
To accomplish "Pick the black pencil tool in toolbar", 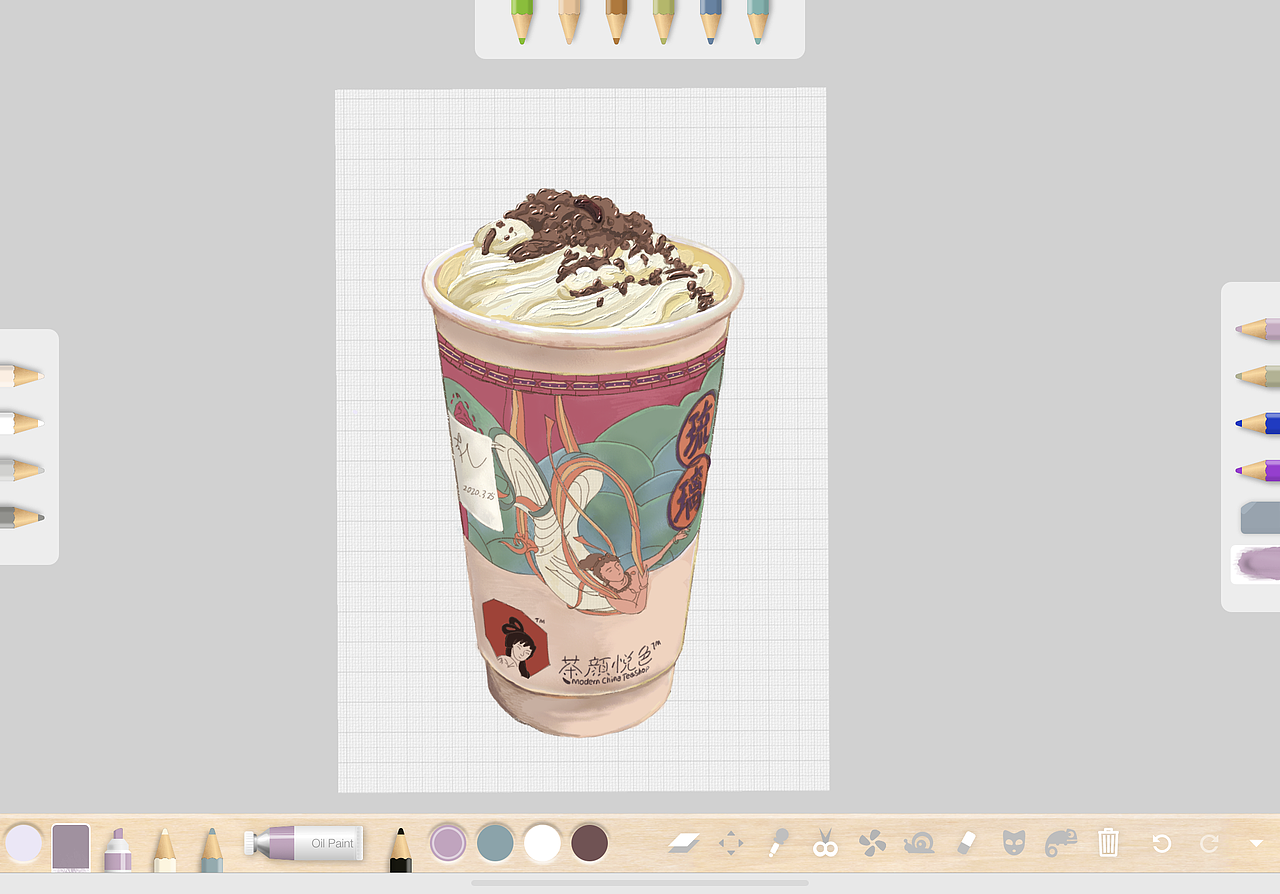I will click(400, 850).
